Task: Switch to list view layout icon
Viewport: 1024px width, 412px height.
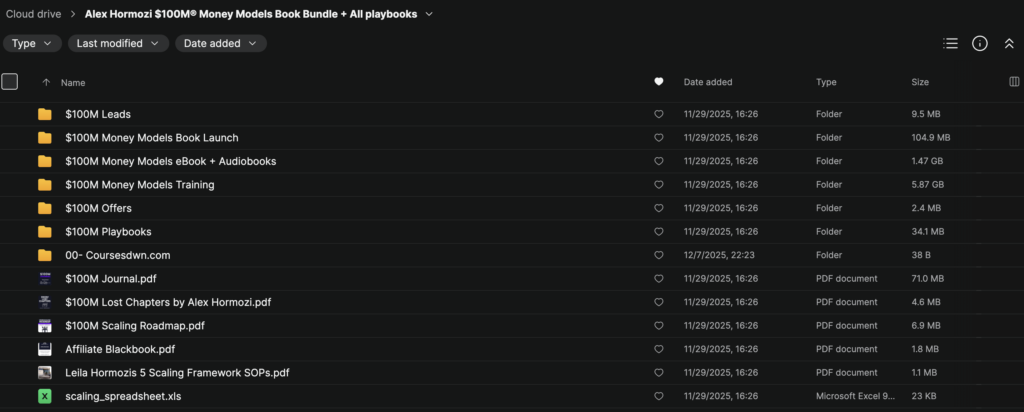Action: tap(951, 43)
